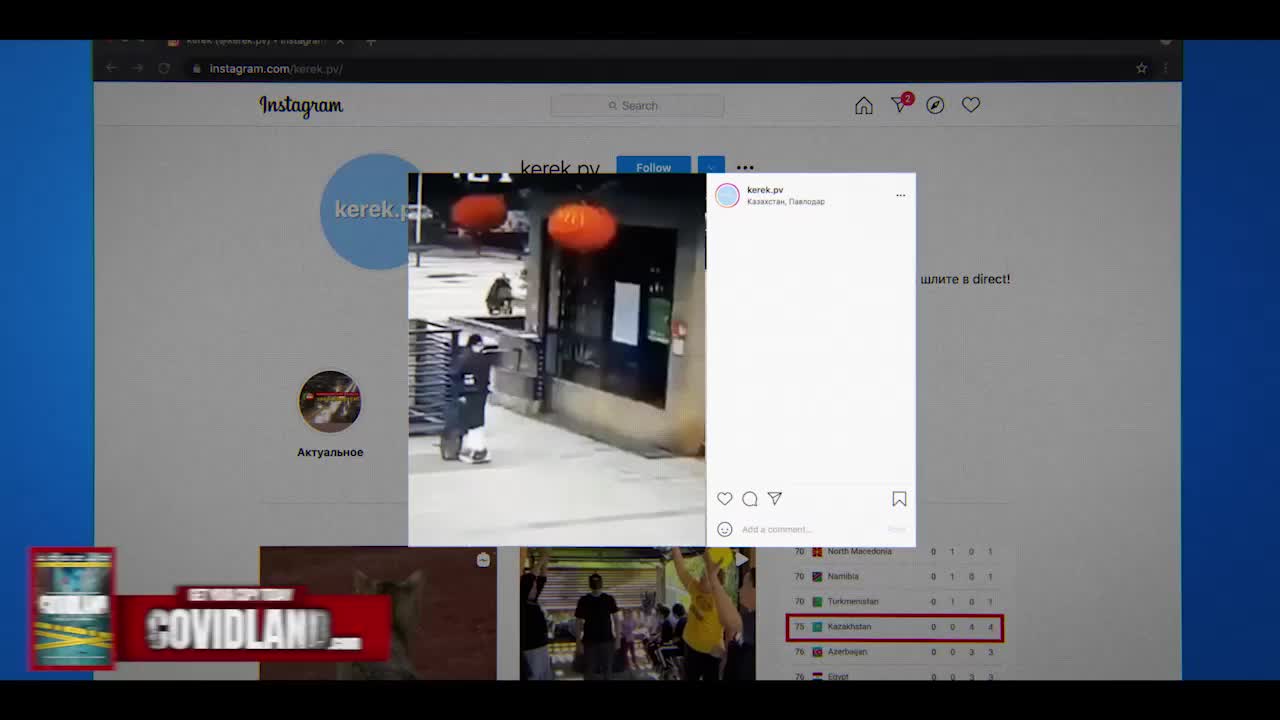1280x720 pixels.
Task: Reload the page in browser
Action: (164, 68)
